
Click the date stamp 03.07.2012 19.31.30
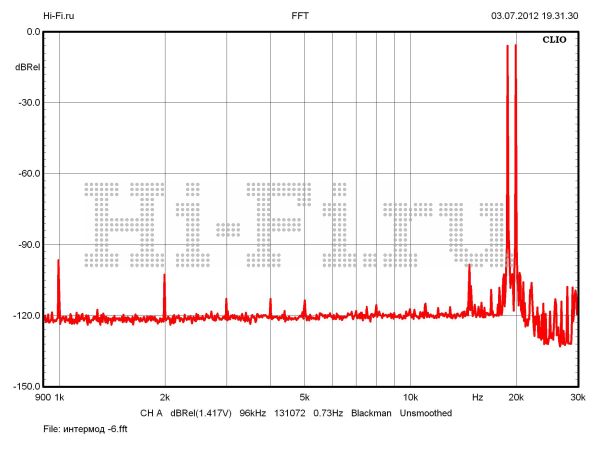click(535, 16)
